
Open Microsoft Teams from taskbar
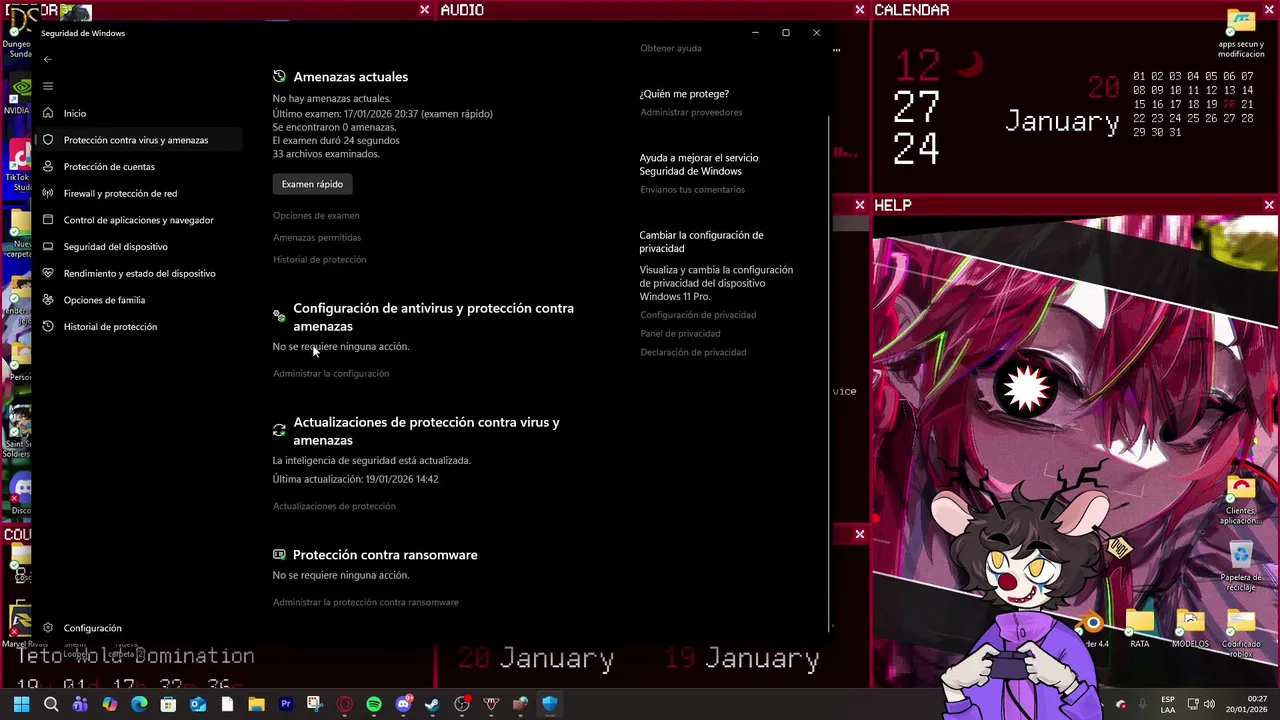click(x=80, y=704)
